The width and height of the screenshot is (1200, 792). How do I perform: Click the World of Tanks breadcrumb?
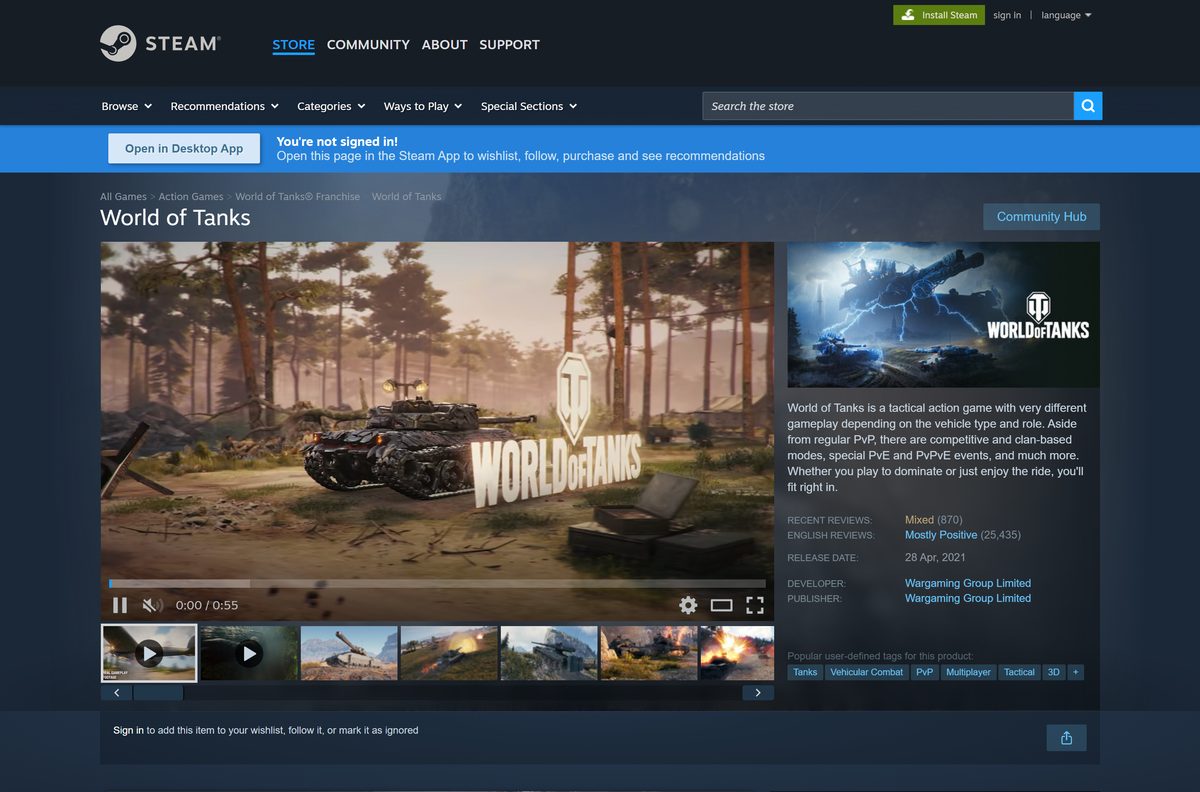point(406,197)
